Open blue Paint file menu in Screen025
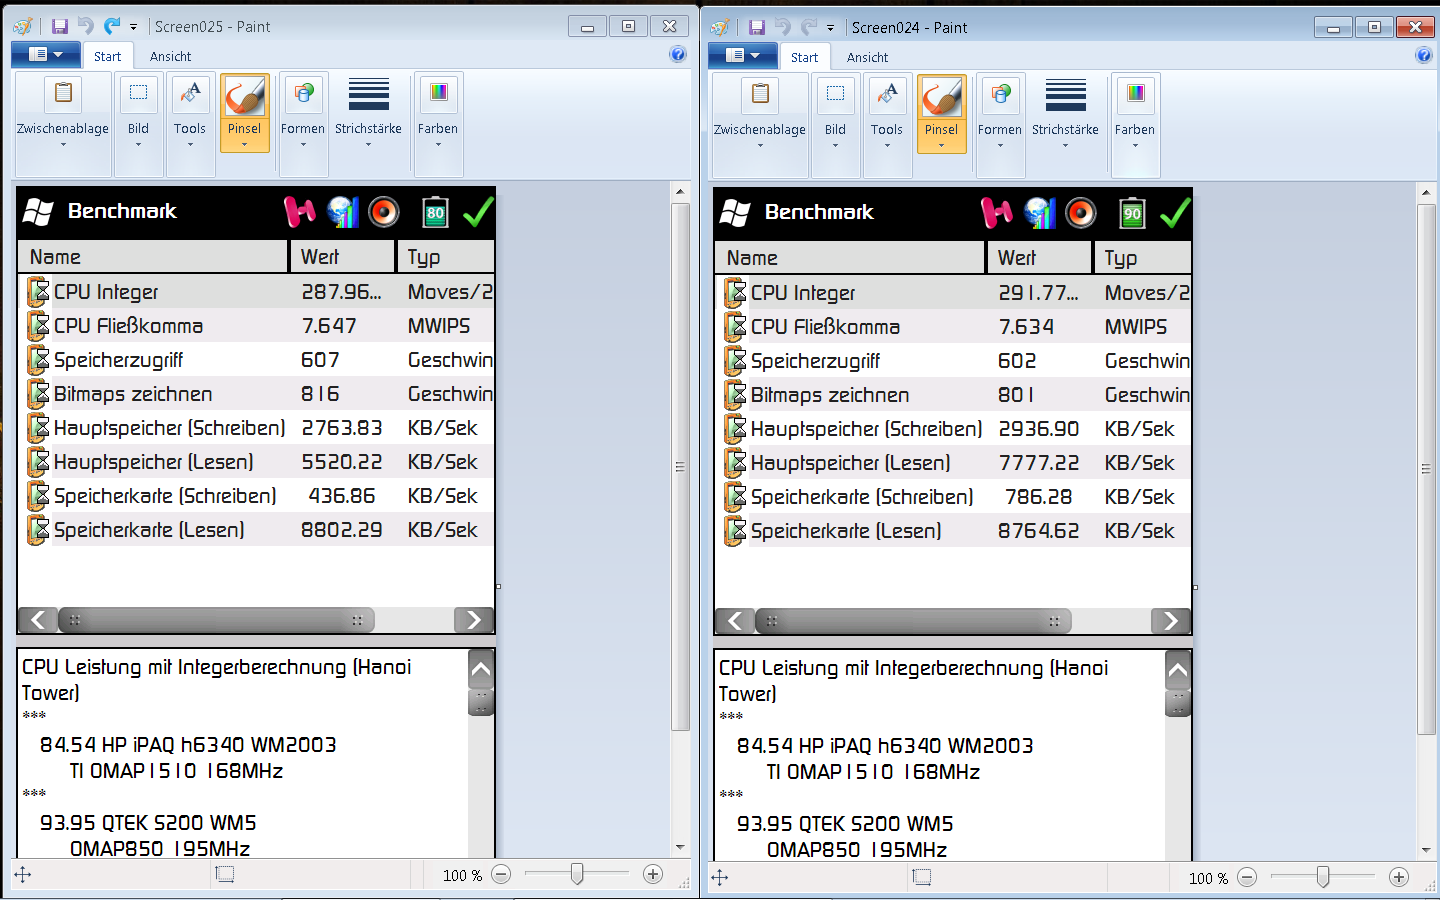The height and width of the screenshot is (900, 1440). (x=46, y=55)
